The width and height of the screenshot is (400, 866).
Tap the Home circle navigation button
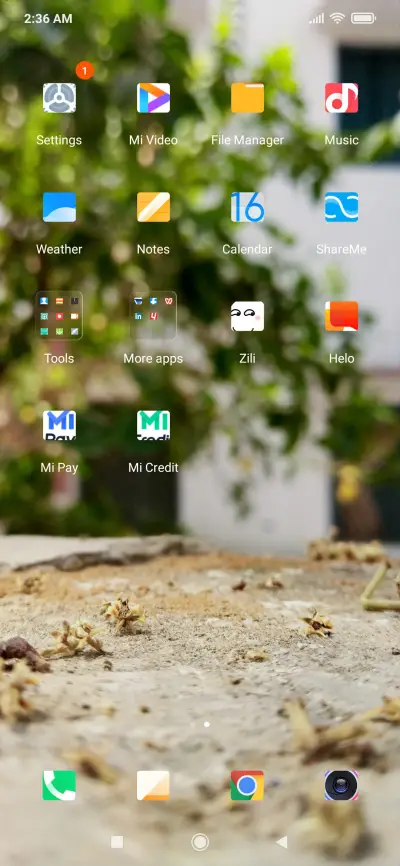pos(200,842)
